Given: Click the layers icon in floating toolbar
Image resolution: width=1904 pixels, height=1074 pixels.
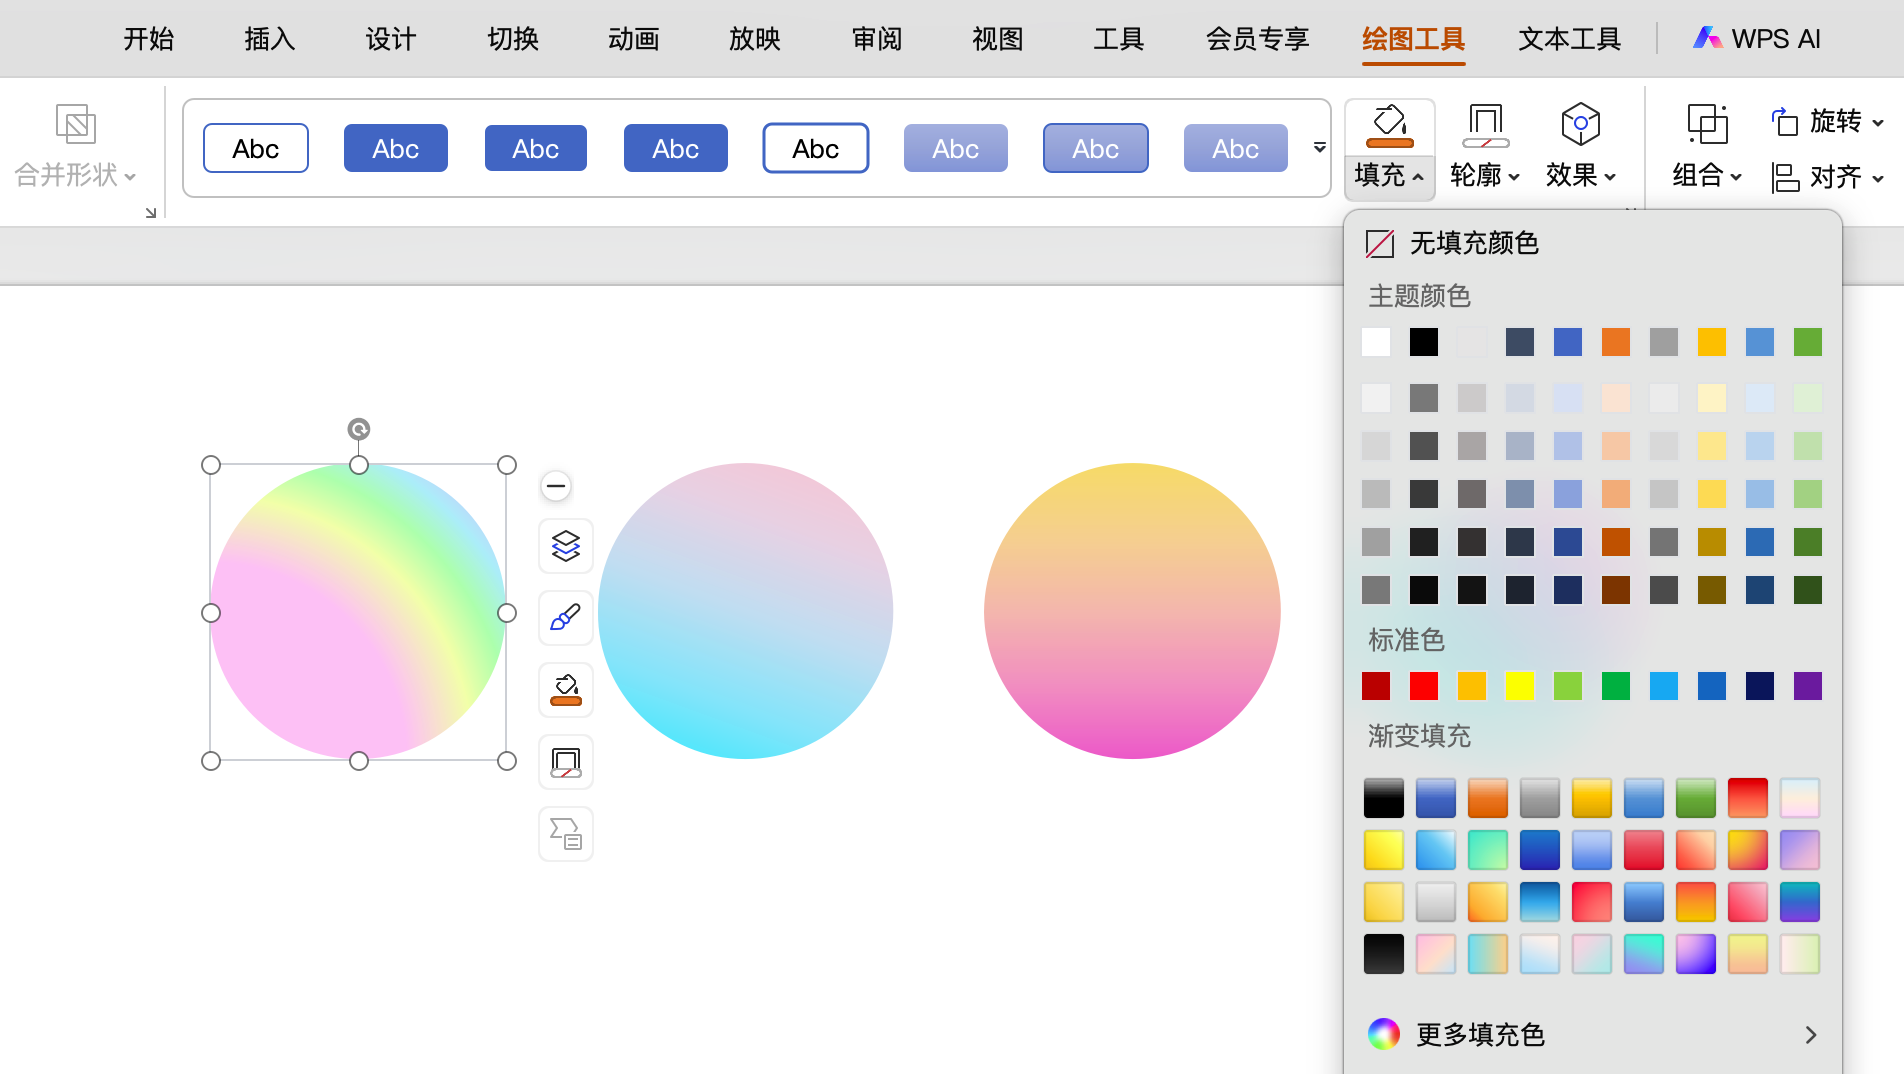Looking at the screenshot, I should click(566, 546).
